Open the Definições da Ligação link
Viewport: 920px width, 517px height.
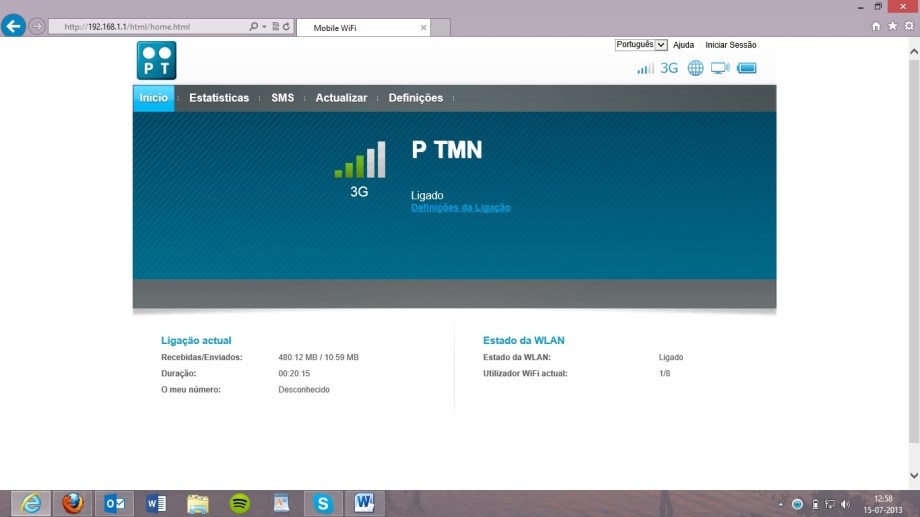coord(461,208)
